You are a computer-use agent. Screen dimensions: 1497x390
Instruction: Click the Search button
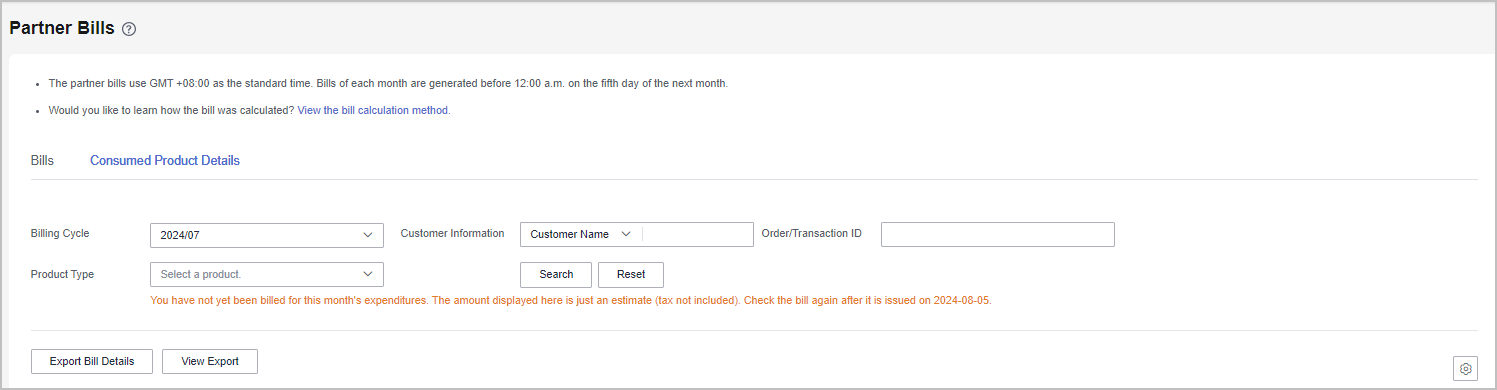click(x=556, y=274)
